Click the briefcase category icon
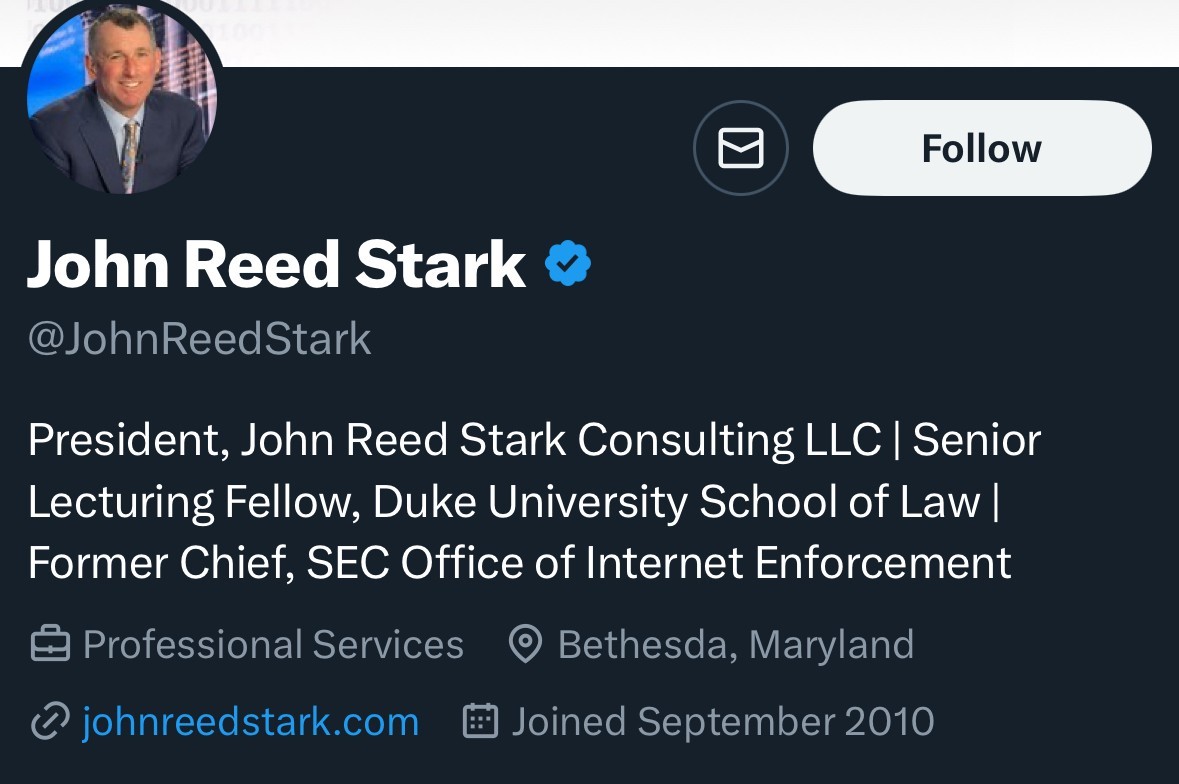This screenshot has height=784, width=1179. click(x=50, y=645)
